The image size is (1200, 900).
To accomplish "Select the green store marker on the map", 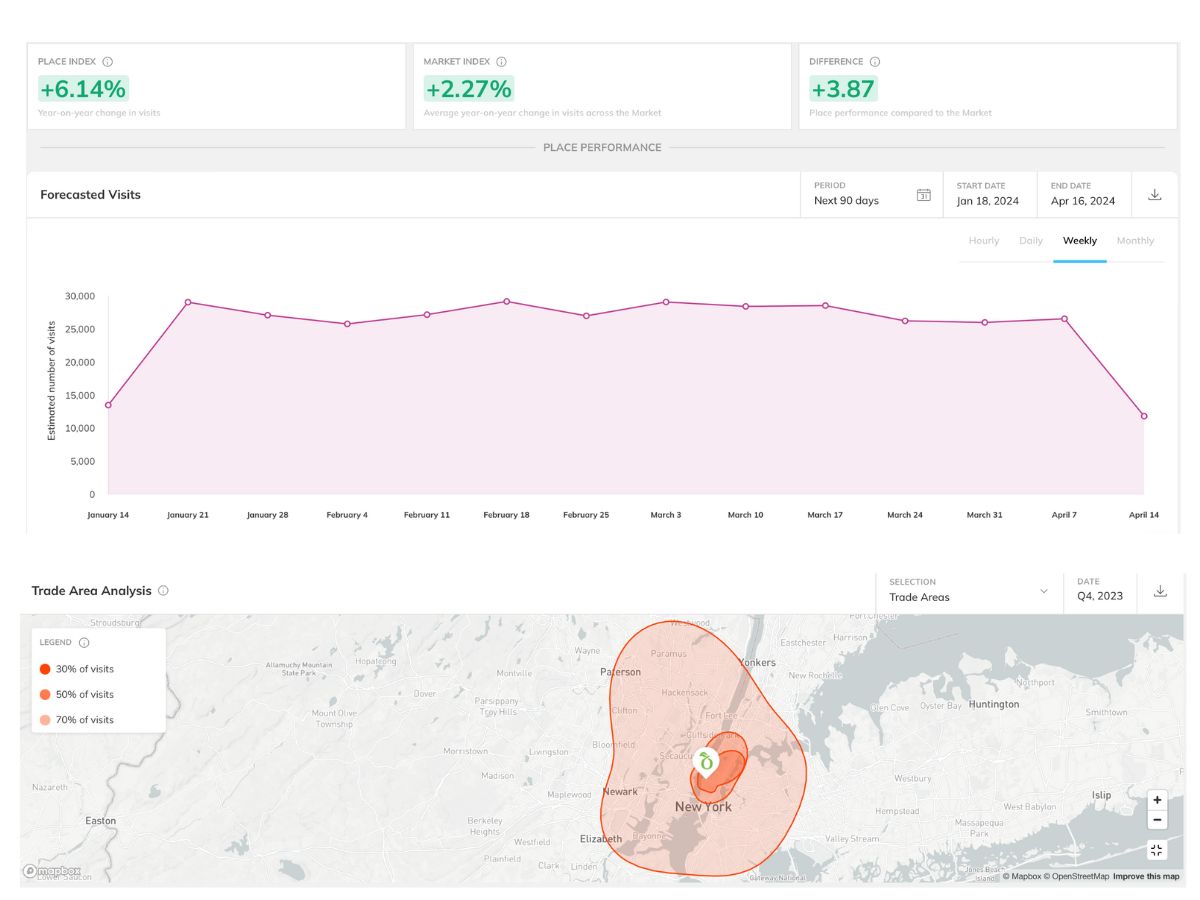I will (x=705, y=762).
